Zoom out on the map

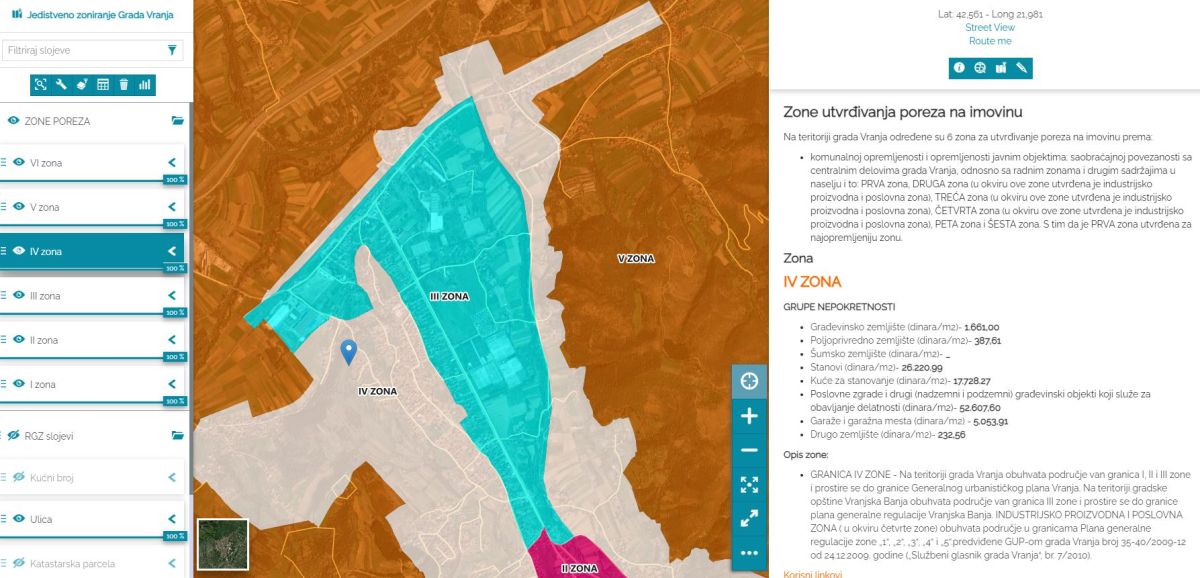[749, 450]
